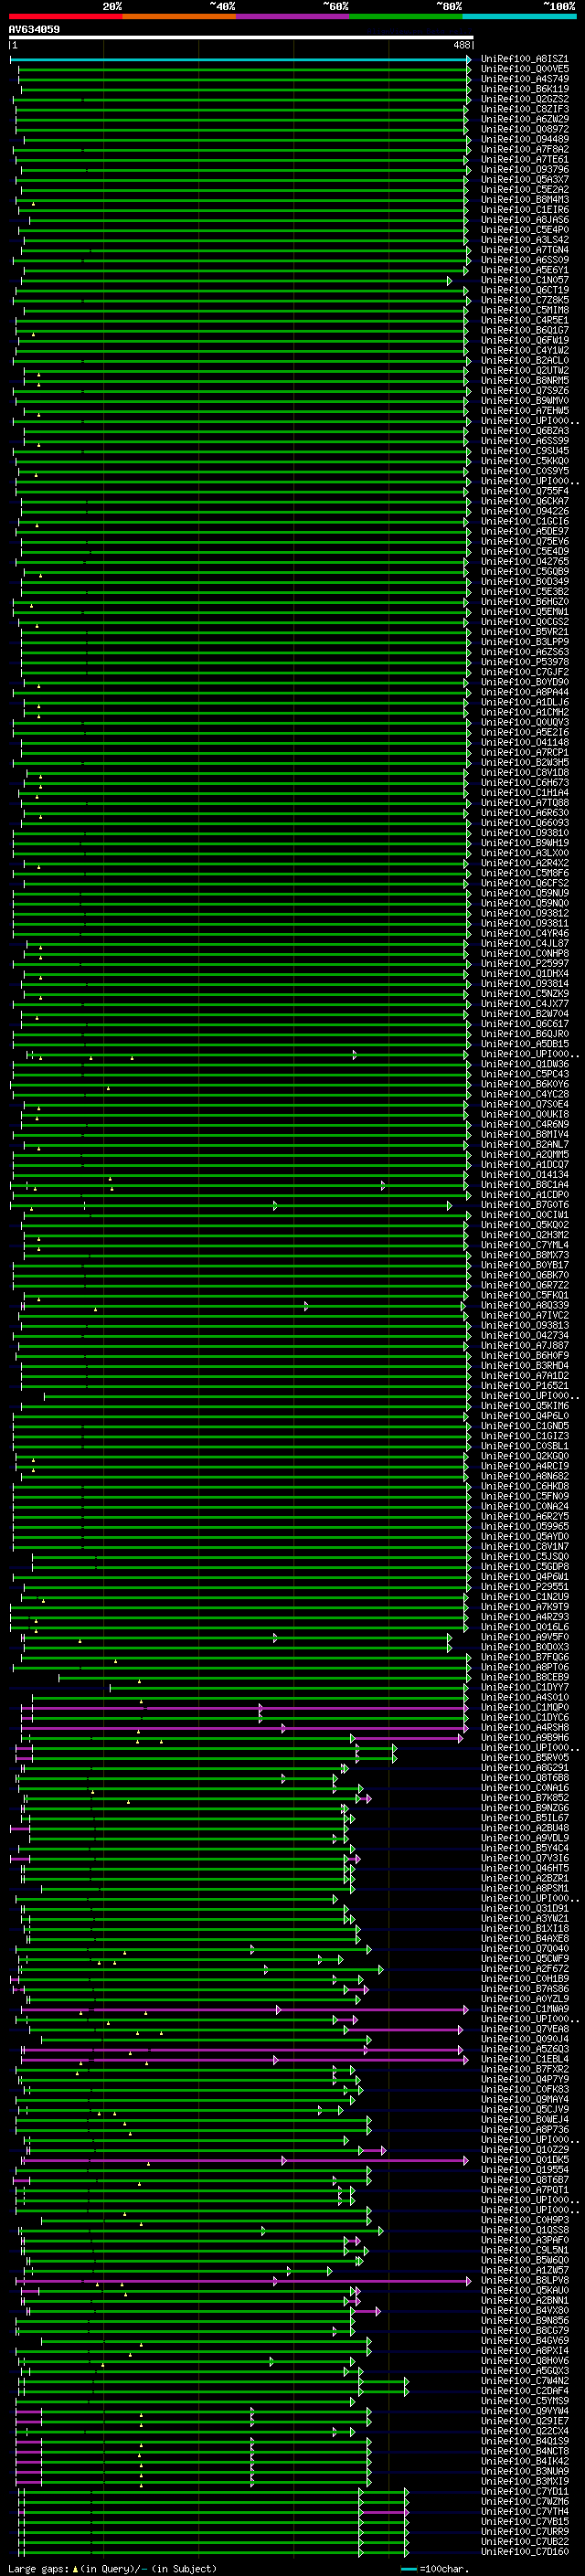Screen dimensions: 585x2576
Task: Select label UniRef100_B6K119
Action: [525, 89]
